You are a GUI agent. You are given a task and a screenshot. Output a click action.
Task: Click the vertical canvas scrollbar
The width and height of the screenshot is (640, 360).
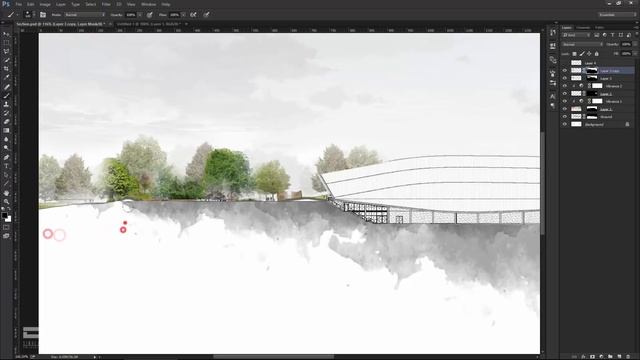542,184
